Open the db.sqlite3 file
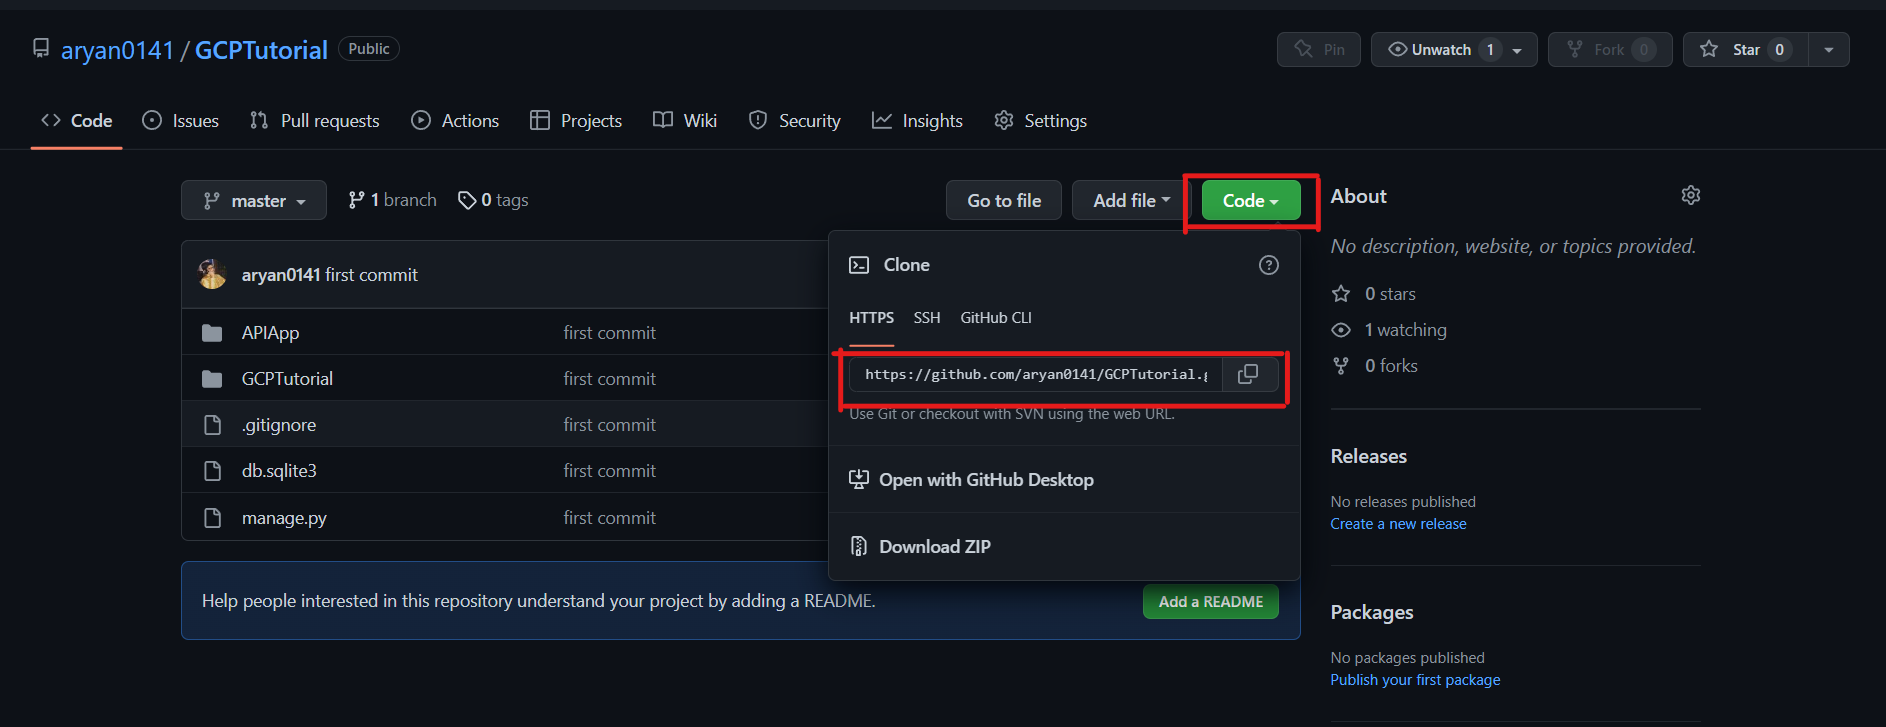This screenshot has height=727, width=1886. pos(279,470)
